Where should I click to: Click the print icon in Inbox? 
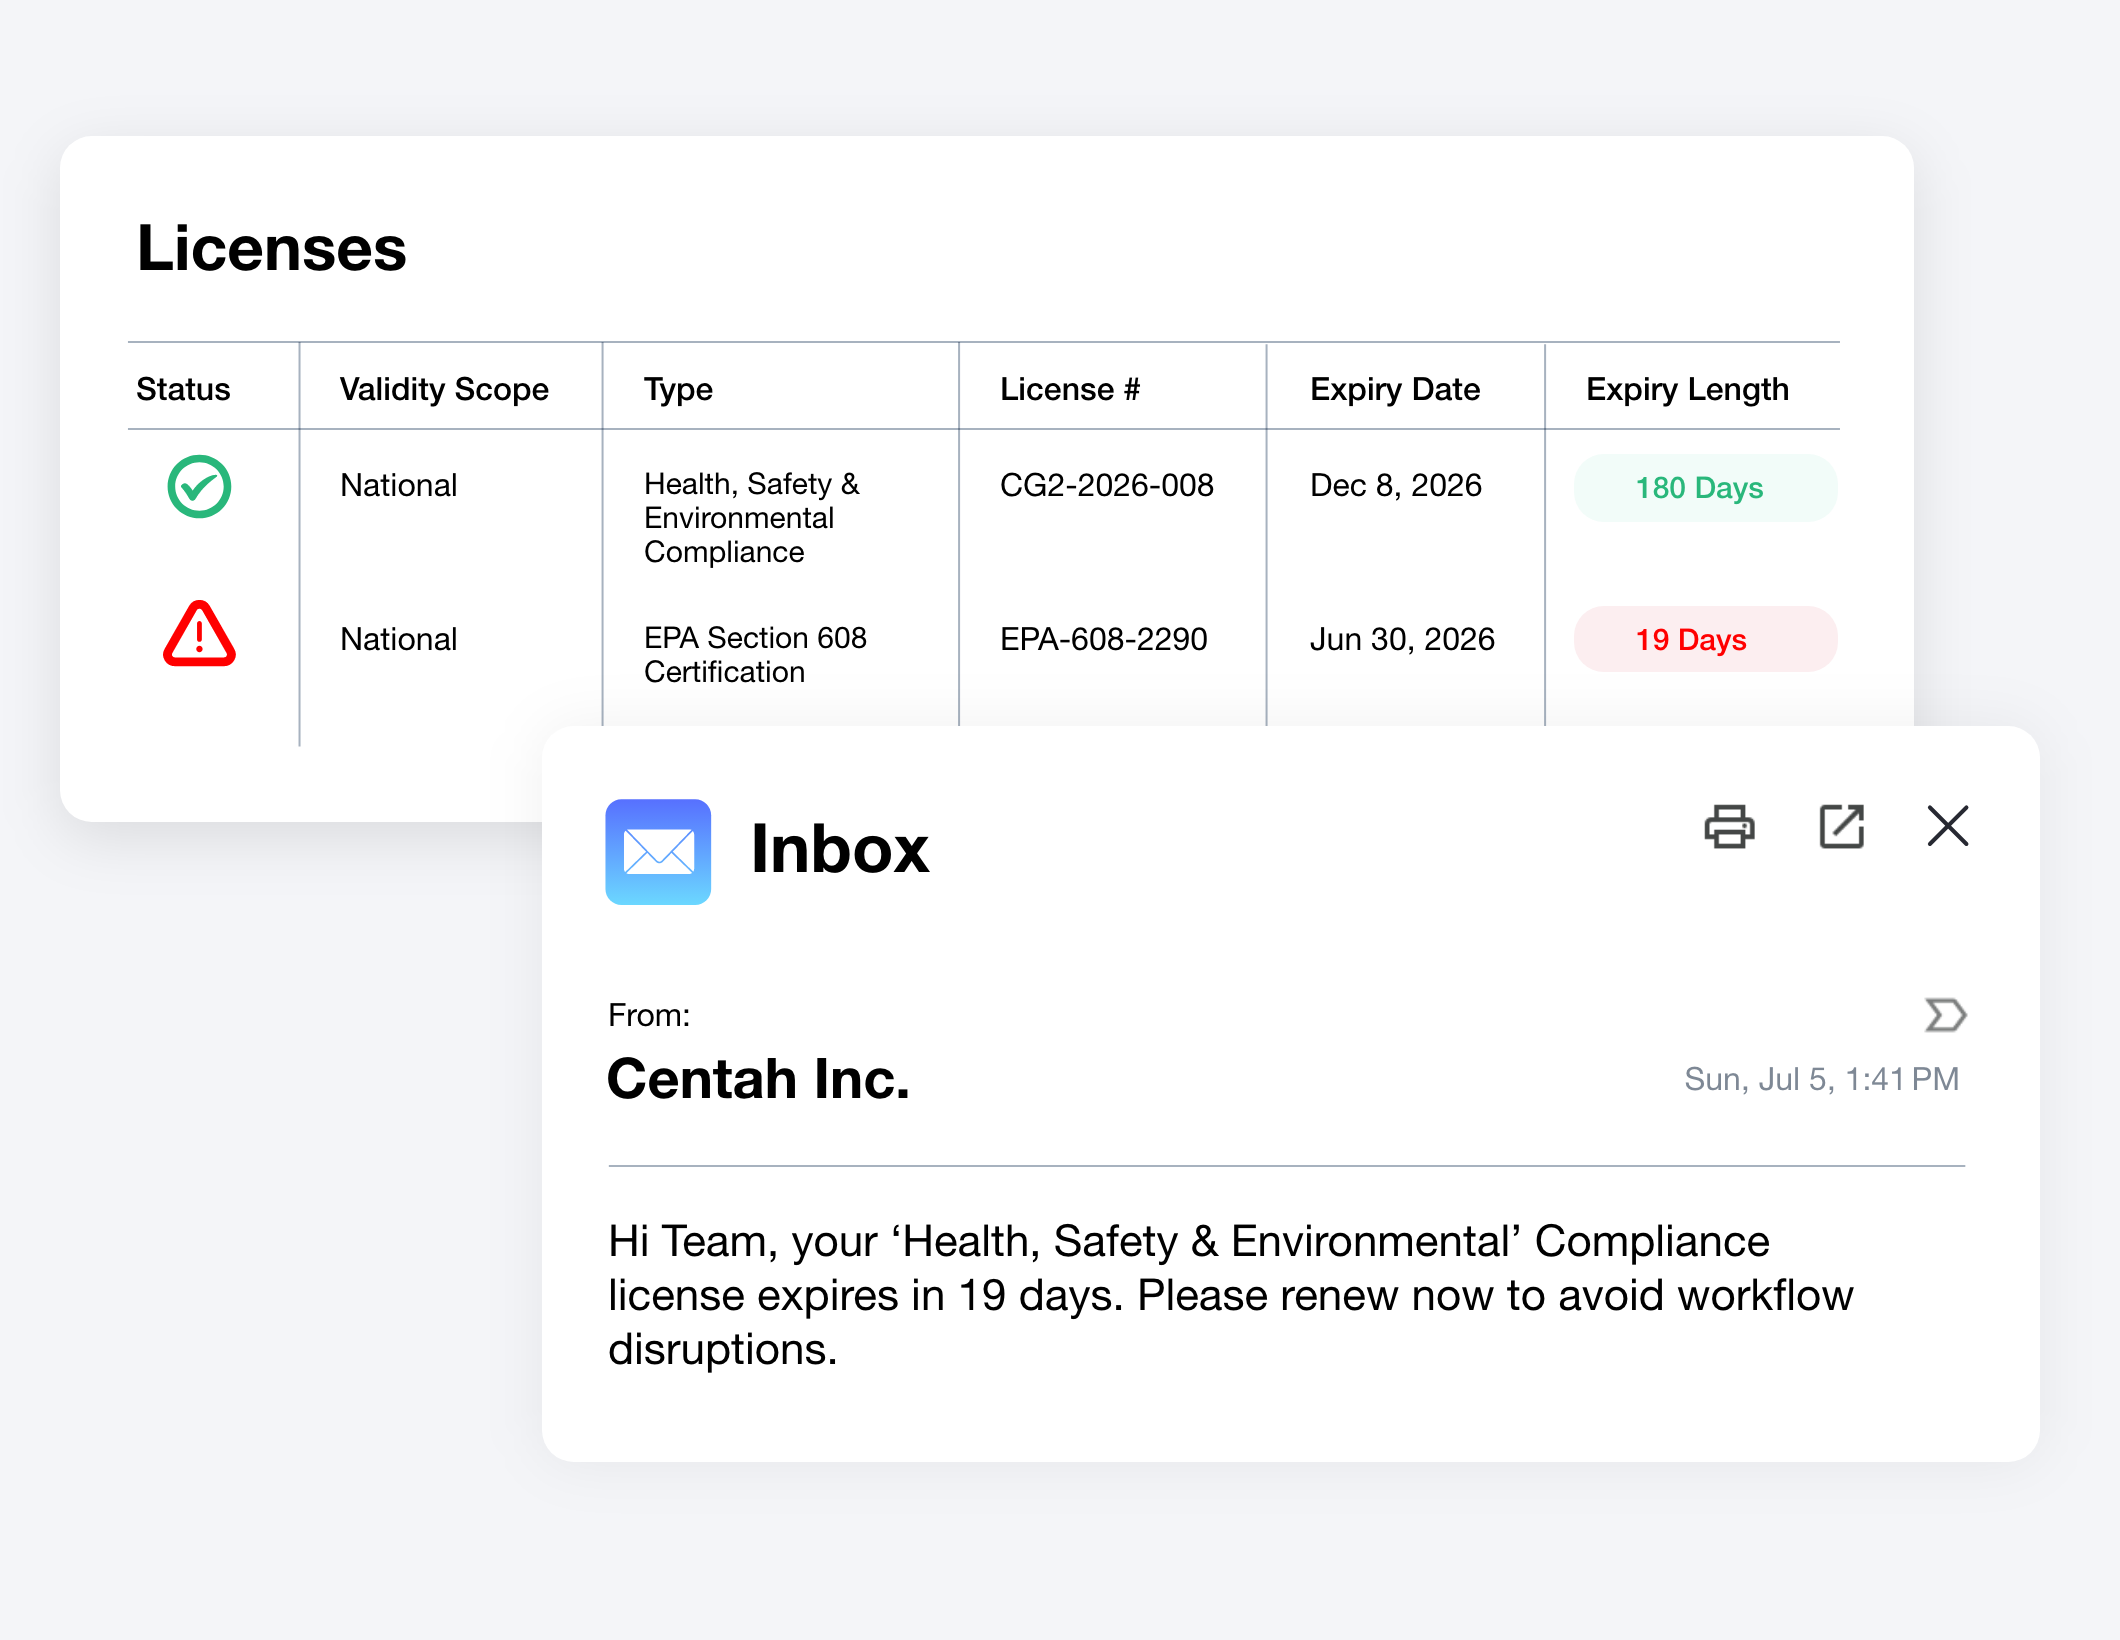1729,826
